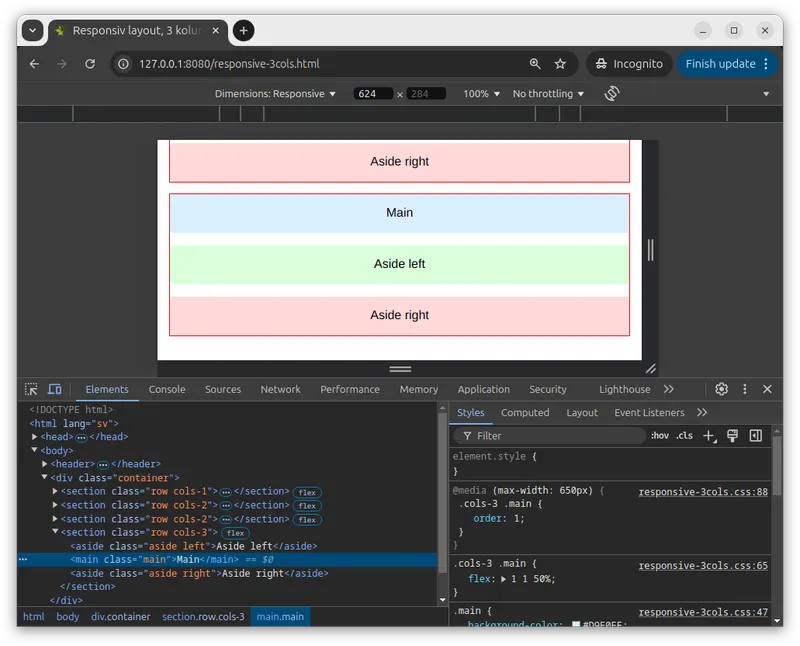Open the Dimensions: Responsive dropdown
This screenshot has width=800, height=646.
[x=276, y=94]
